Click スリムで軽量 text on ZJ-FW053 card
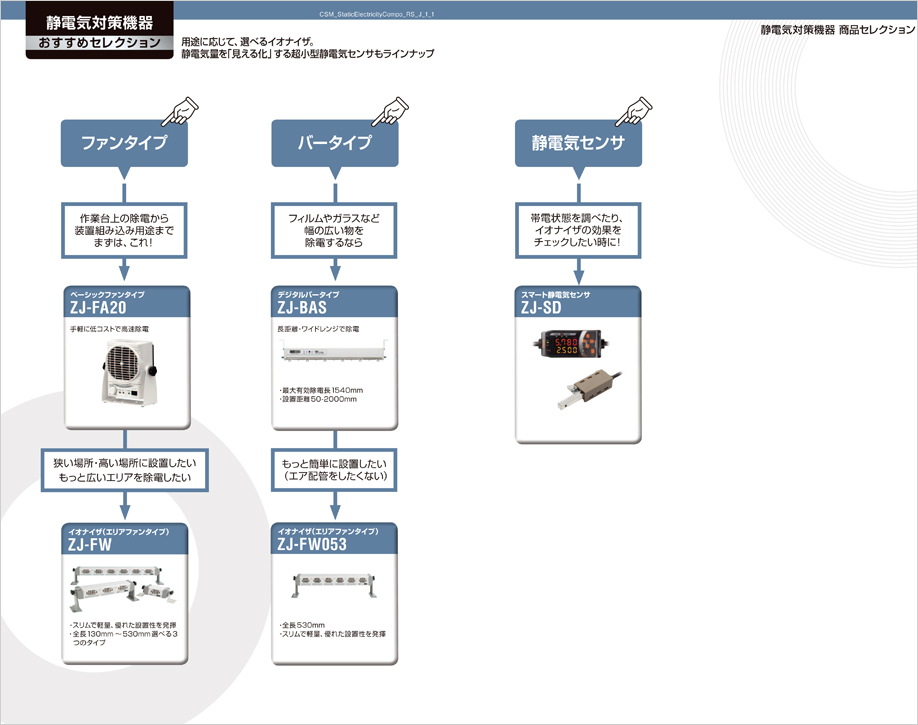 pyautogui.click(x=333, y=634)
